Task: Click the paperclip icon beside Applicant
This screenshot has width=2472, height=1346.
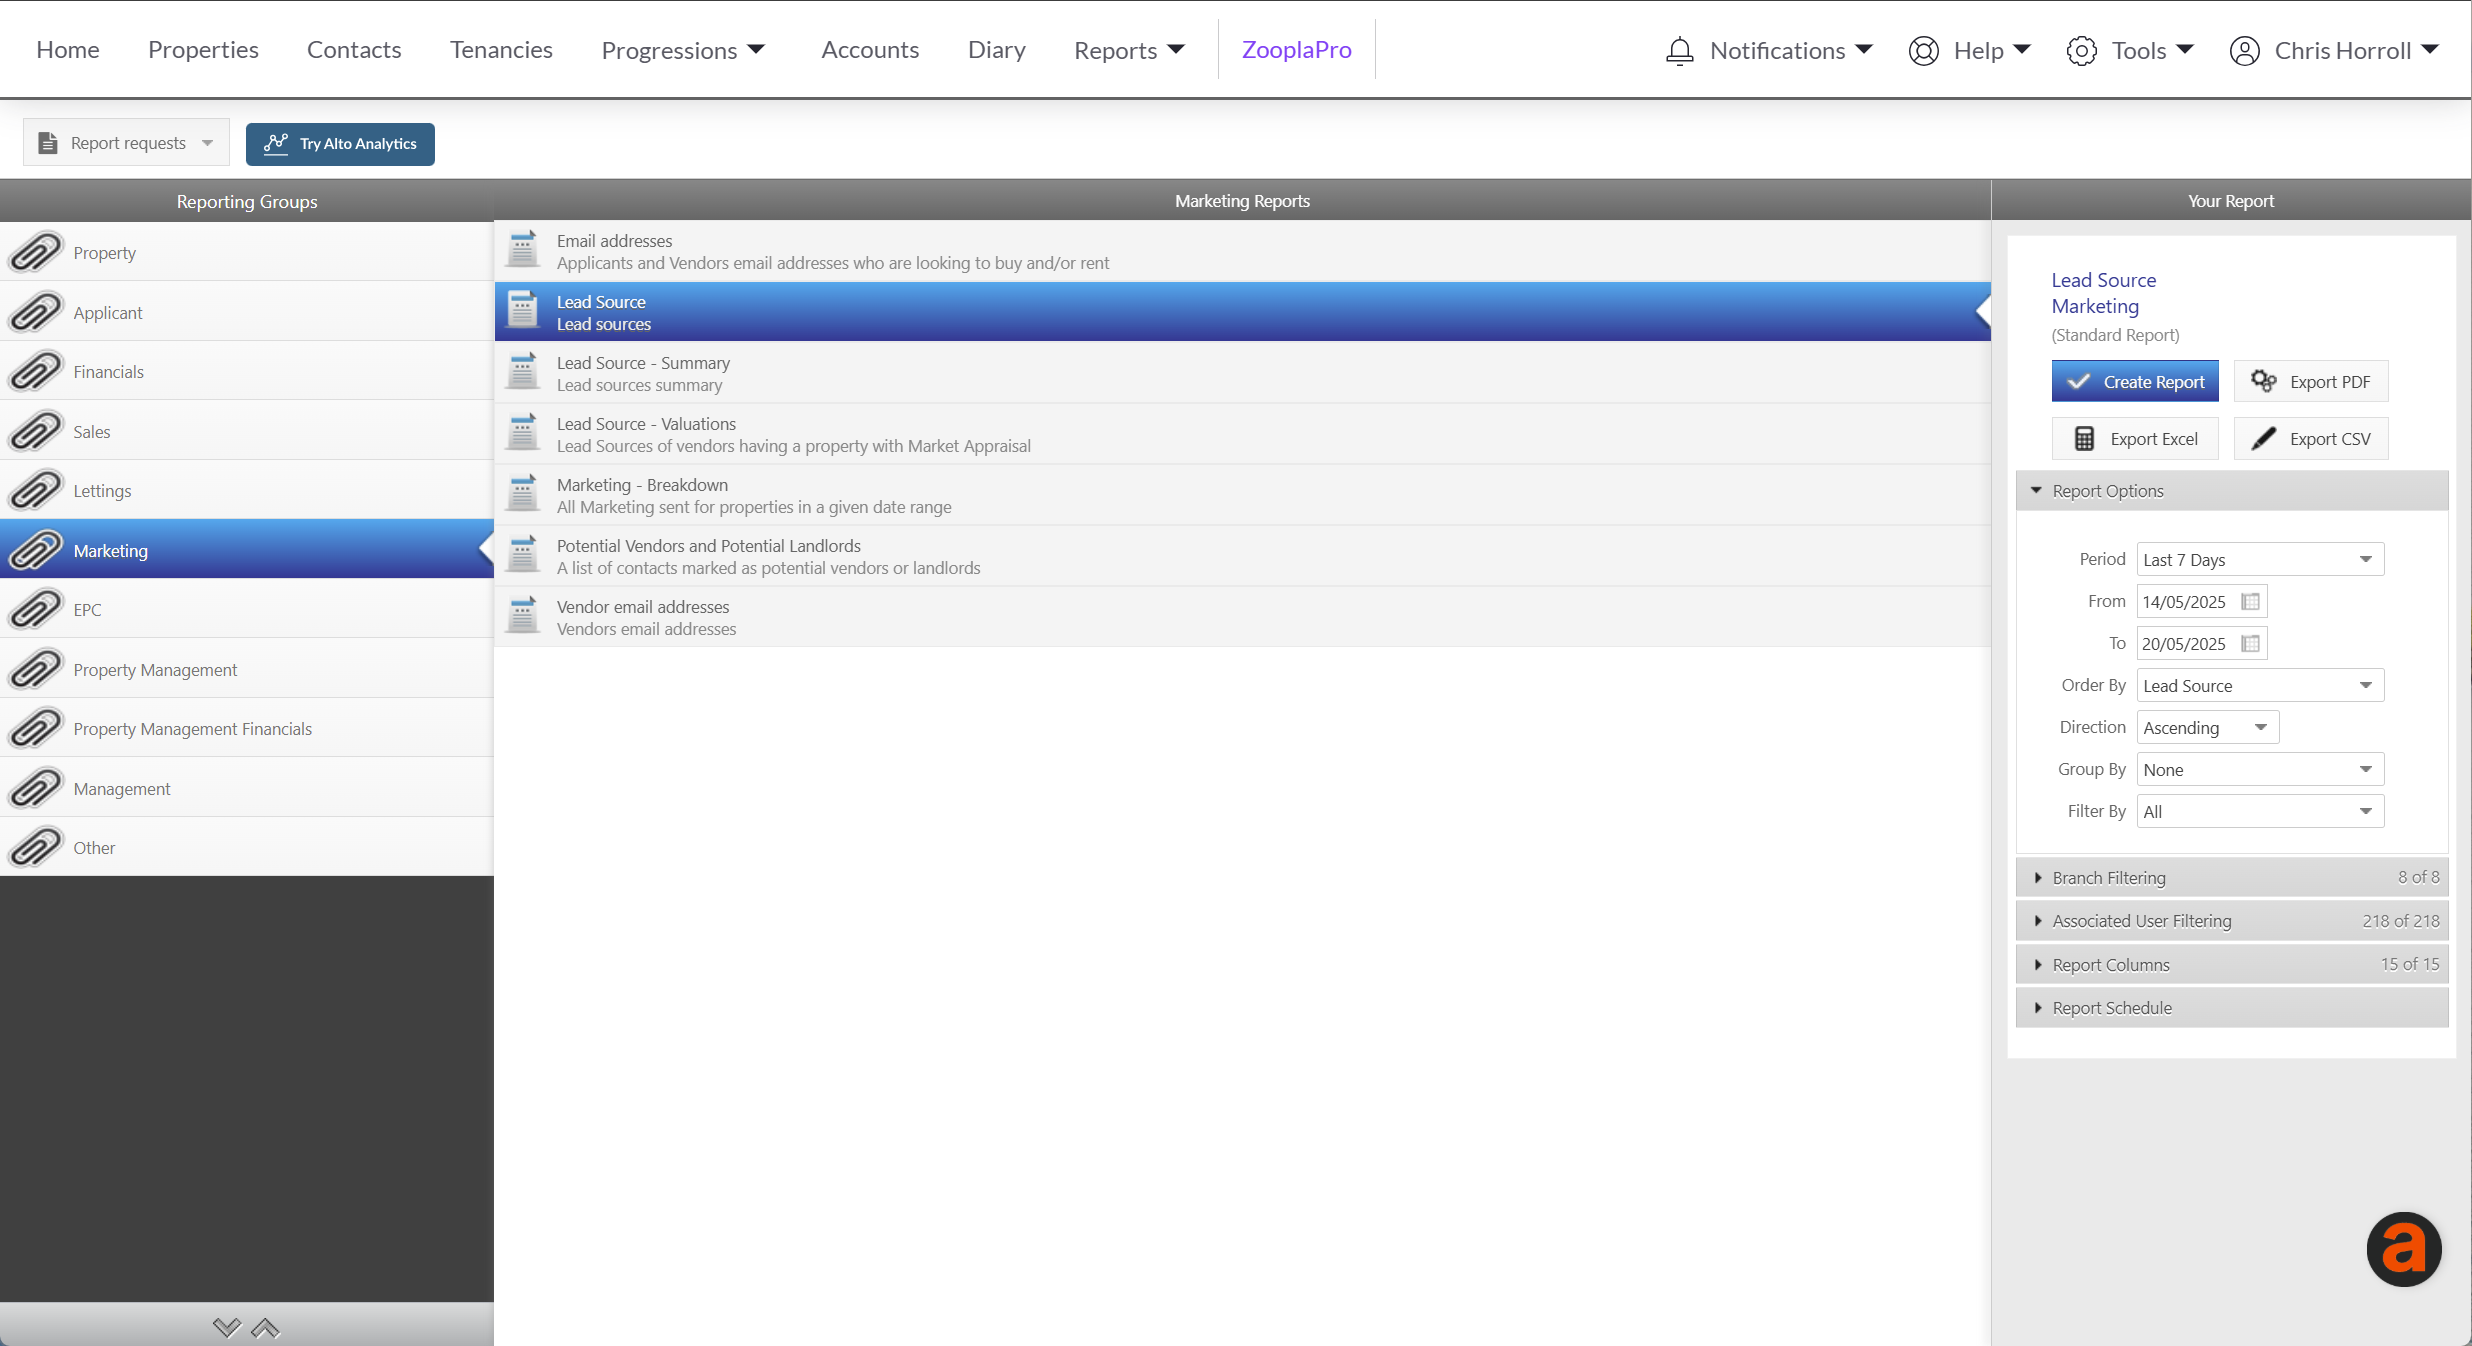Action: [35, 312]
